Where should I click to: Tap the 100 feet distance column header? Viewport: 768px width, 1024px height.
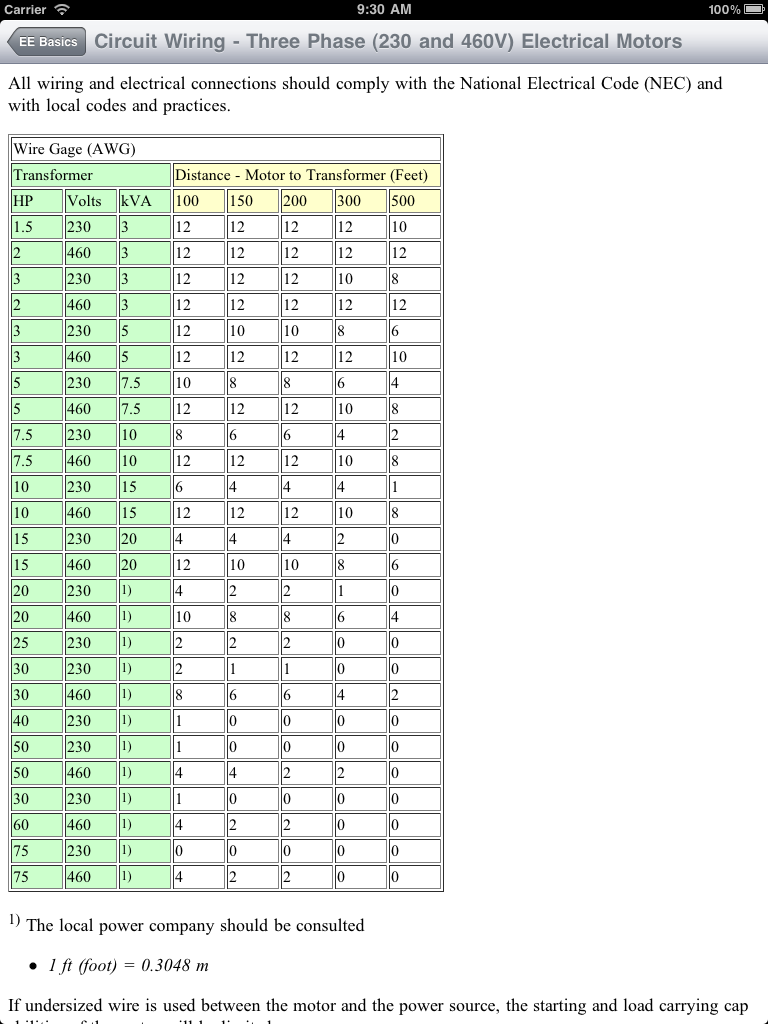coord(198,201)
